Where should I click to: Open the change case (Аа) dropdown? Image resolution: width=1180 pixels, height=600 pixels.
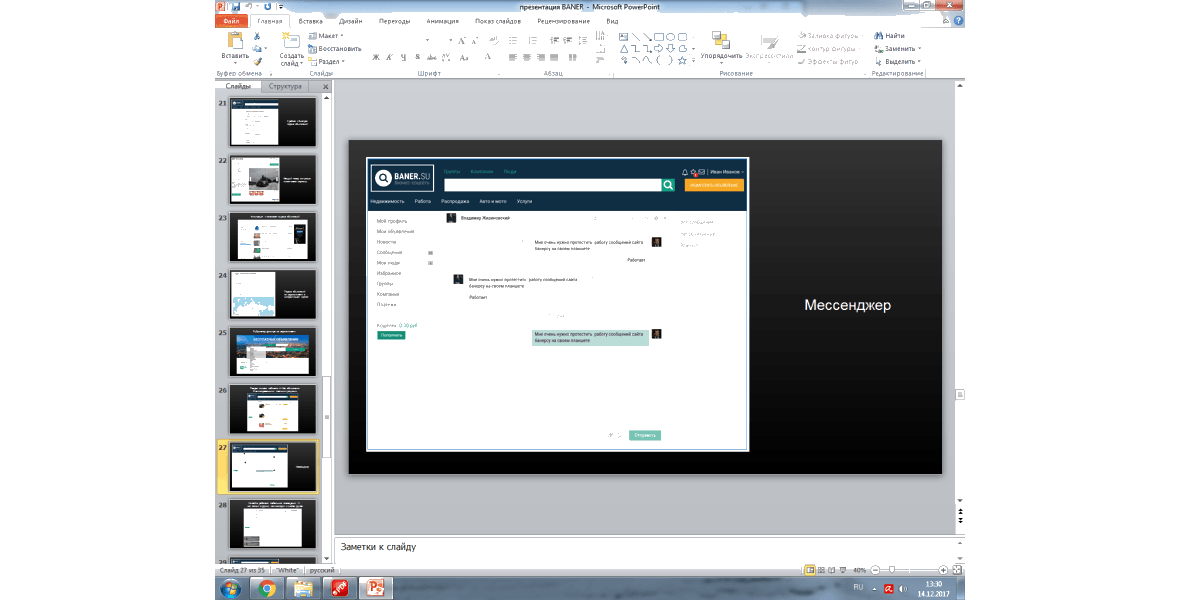(464, 57)
